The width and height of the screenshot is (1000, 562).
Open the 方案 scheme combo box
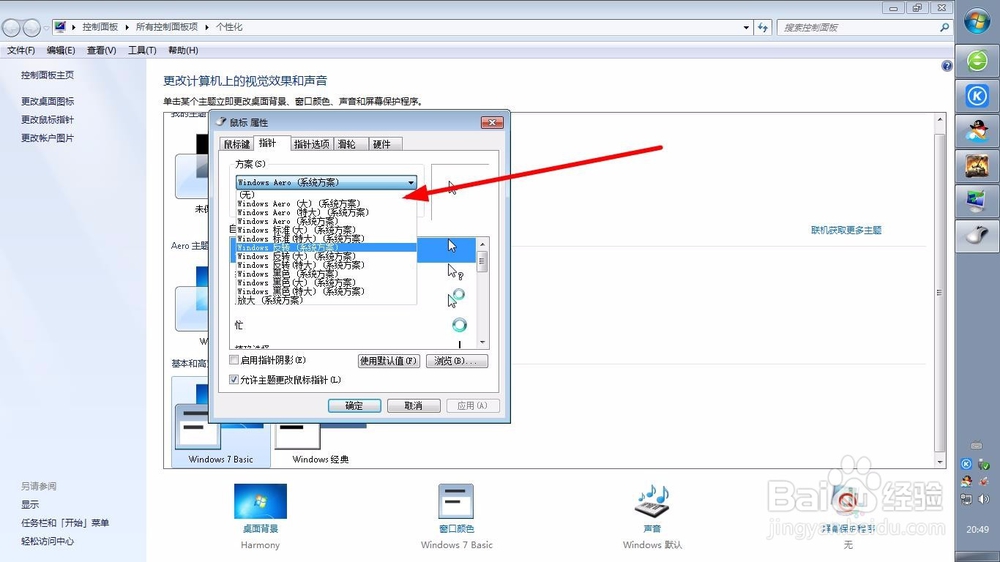click(326, 182)
